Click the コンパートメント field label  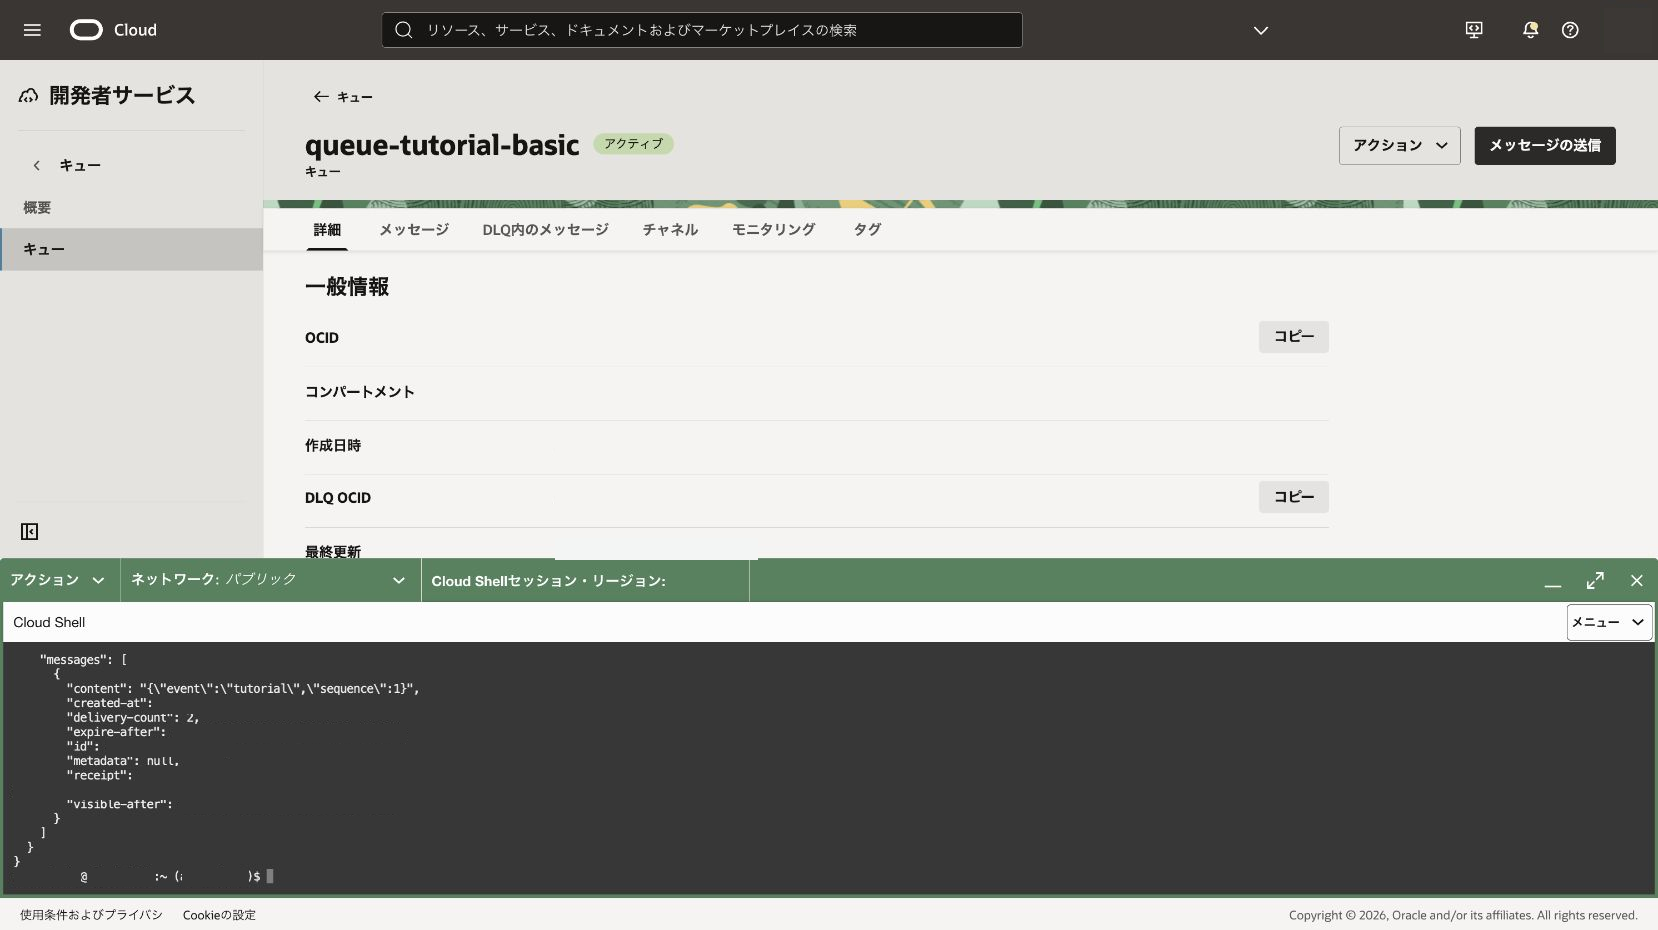[x=360, y=392]
